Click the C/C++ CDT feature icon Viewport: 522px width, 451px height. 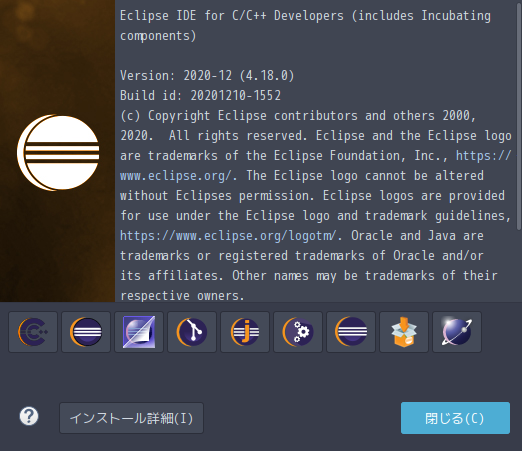pyautogui.click(x=33, y=332)
